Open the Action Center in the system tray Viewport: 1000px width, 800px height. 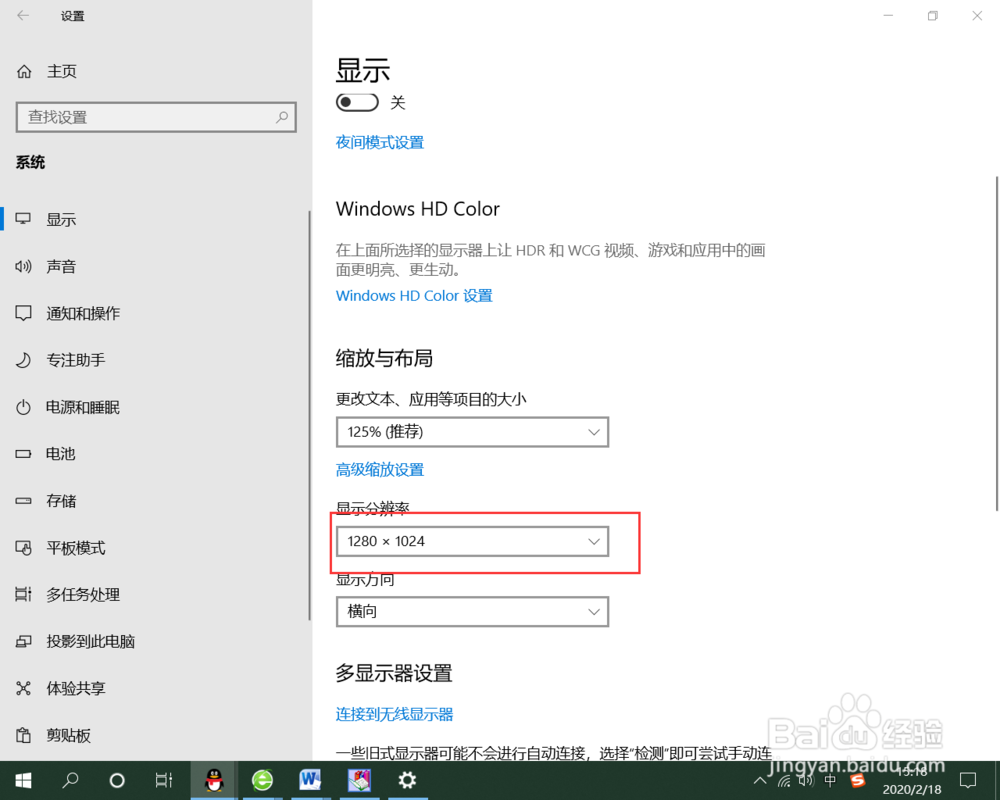[967, 780]
